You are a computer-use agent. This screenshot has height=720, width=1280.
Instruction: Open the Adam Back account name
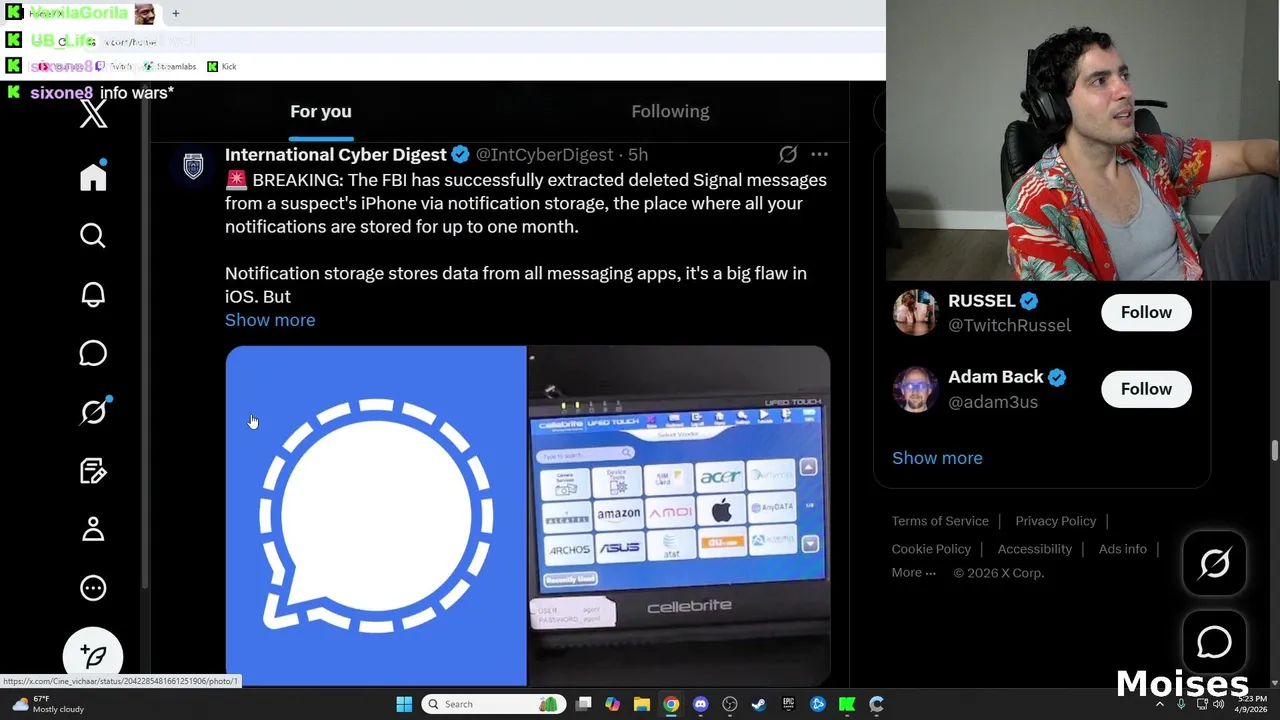995,377
